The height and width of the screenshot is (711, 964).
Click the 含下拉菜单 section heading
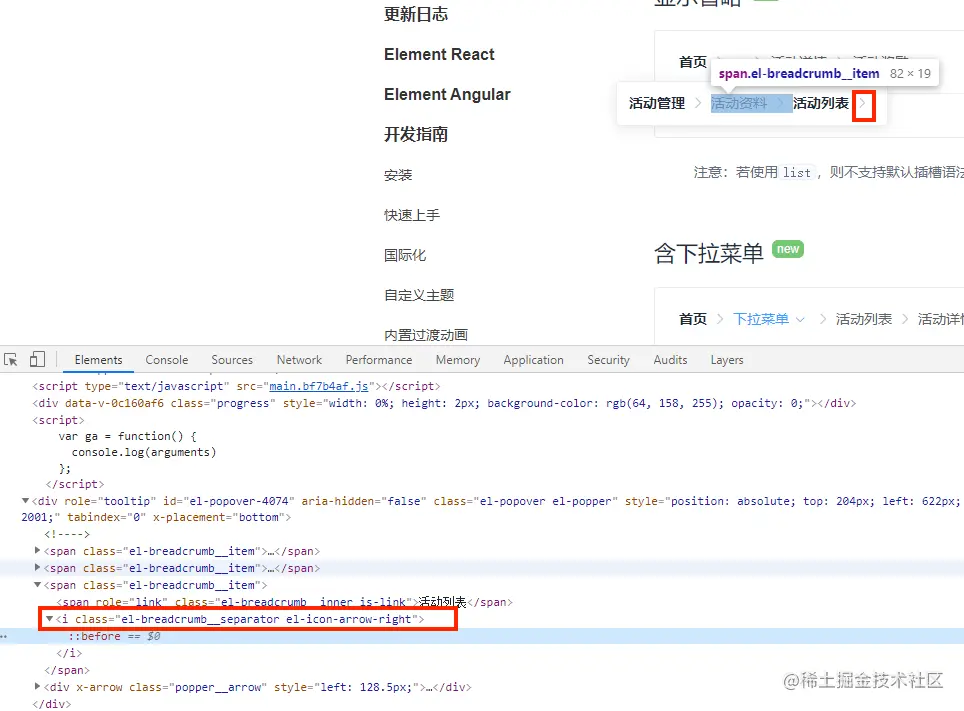(708, 253)
